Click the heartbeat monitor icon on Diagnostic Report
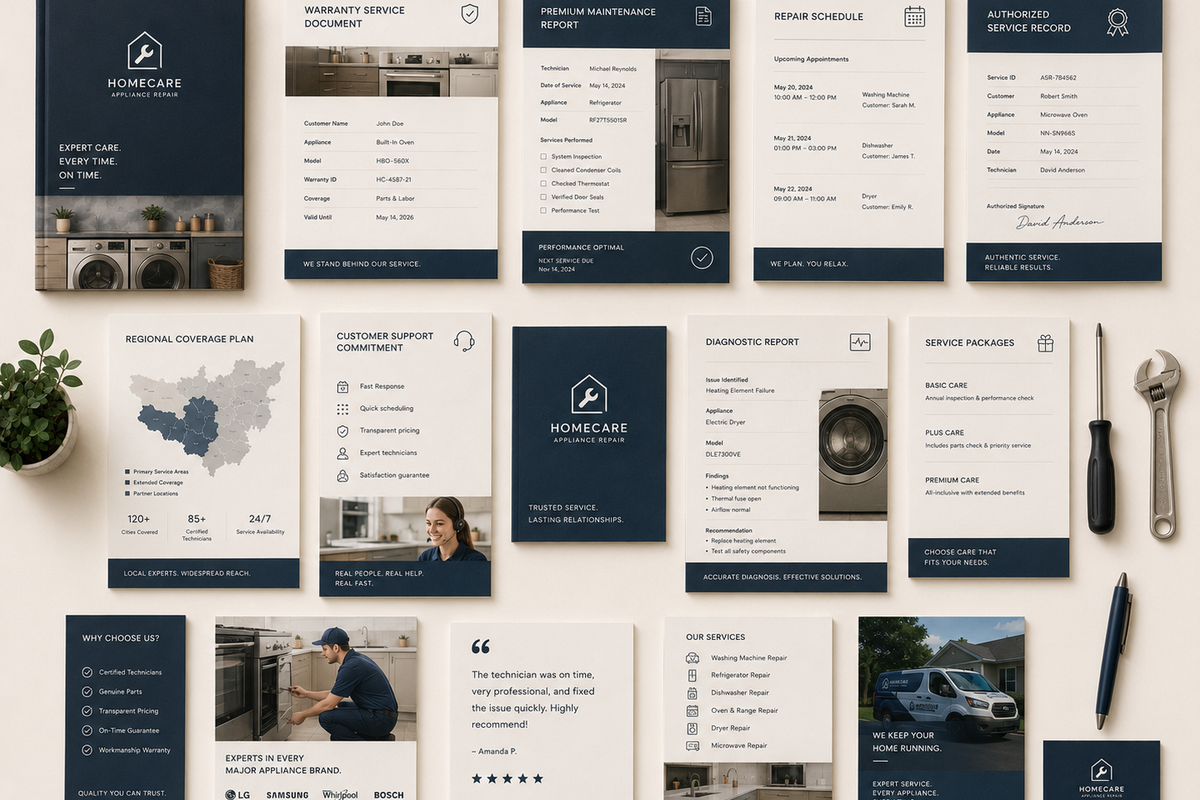The image size is (1200, 800). coord(860,342)
